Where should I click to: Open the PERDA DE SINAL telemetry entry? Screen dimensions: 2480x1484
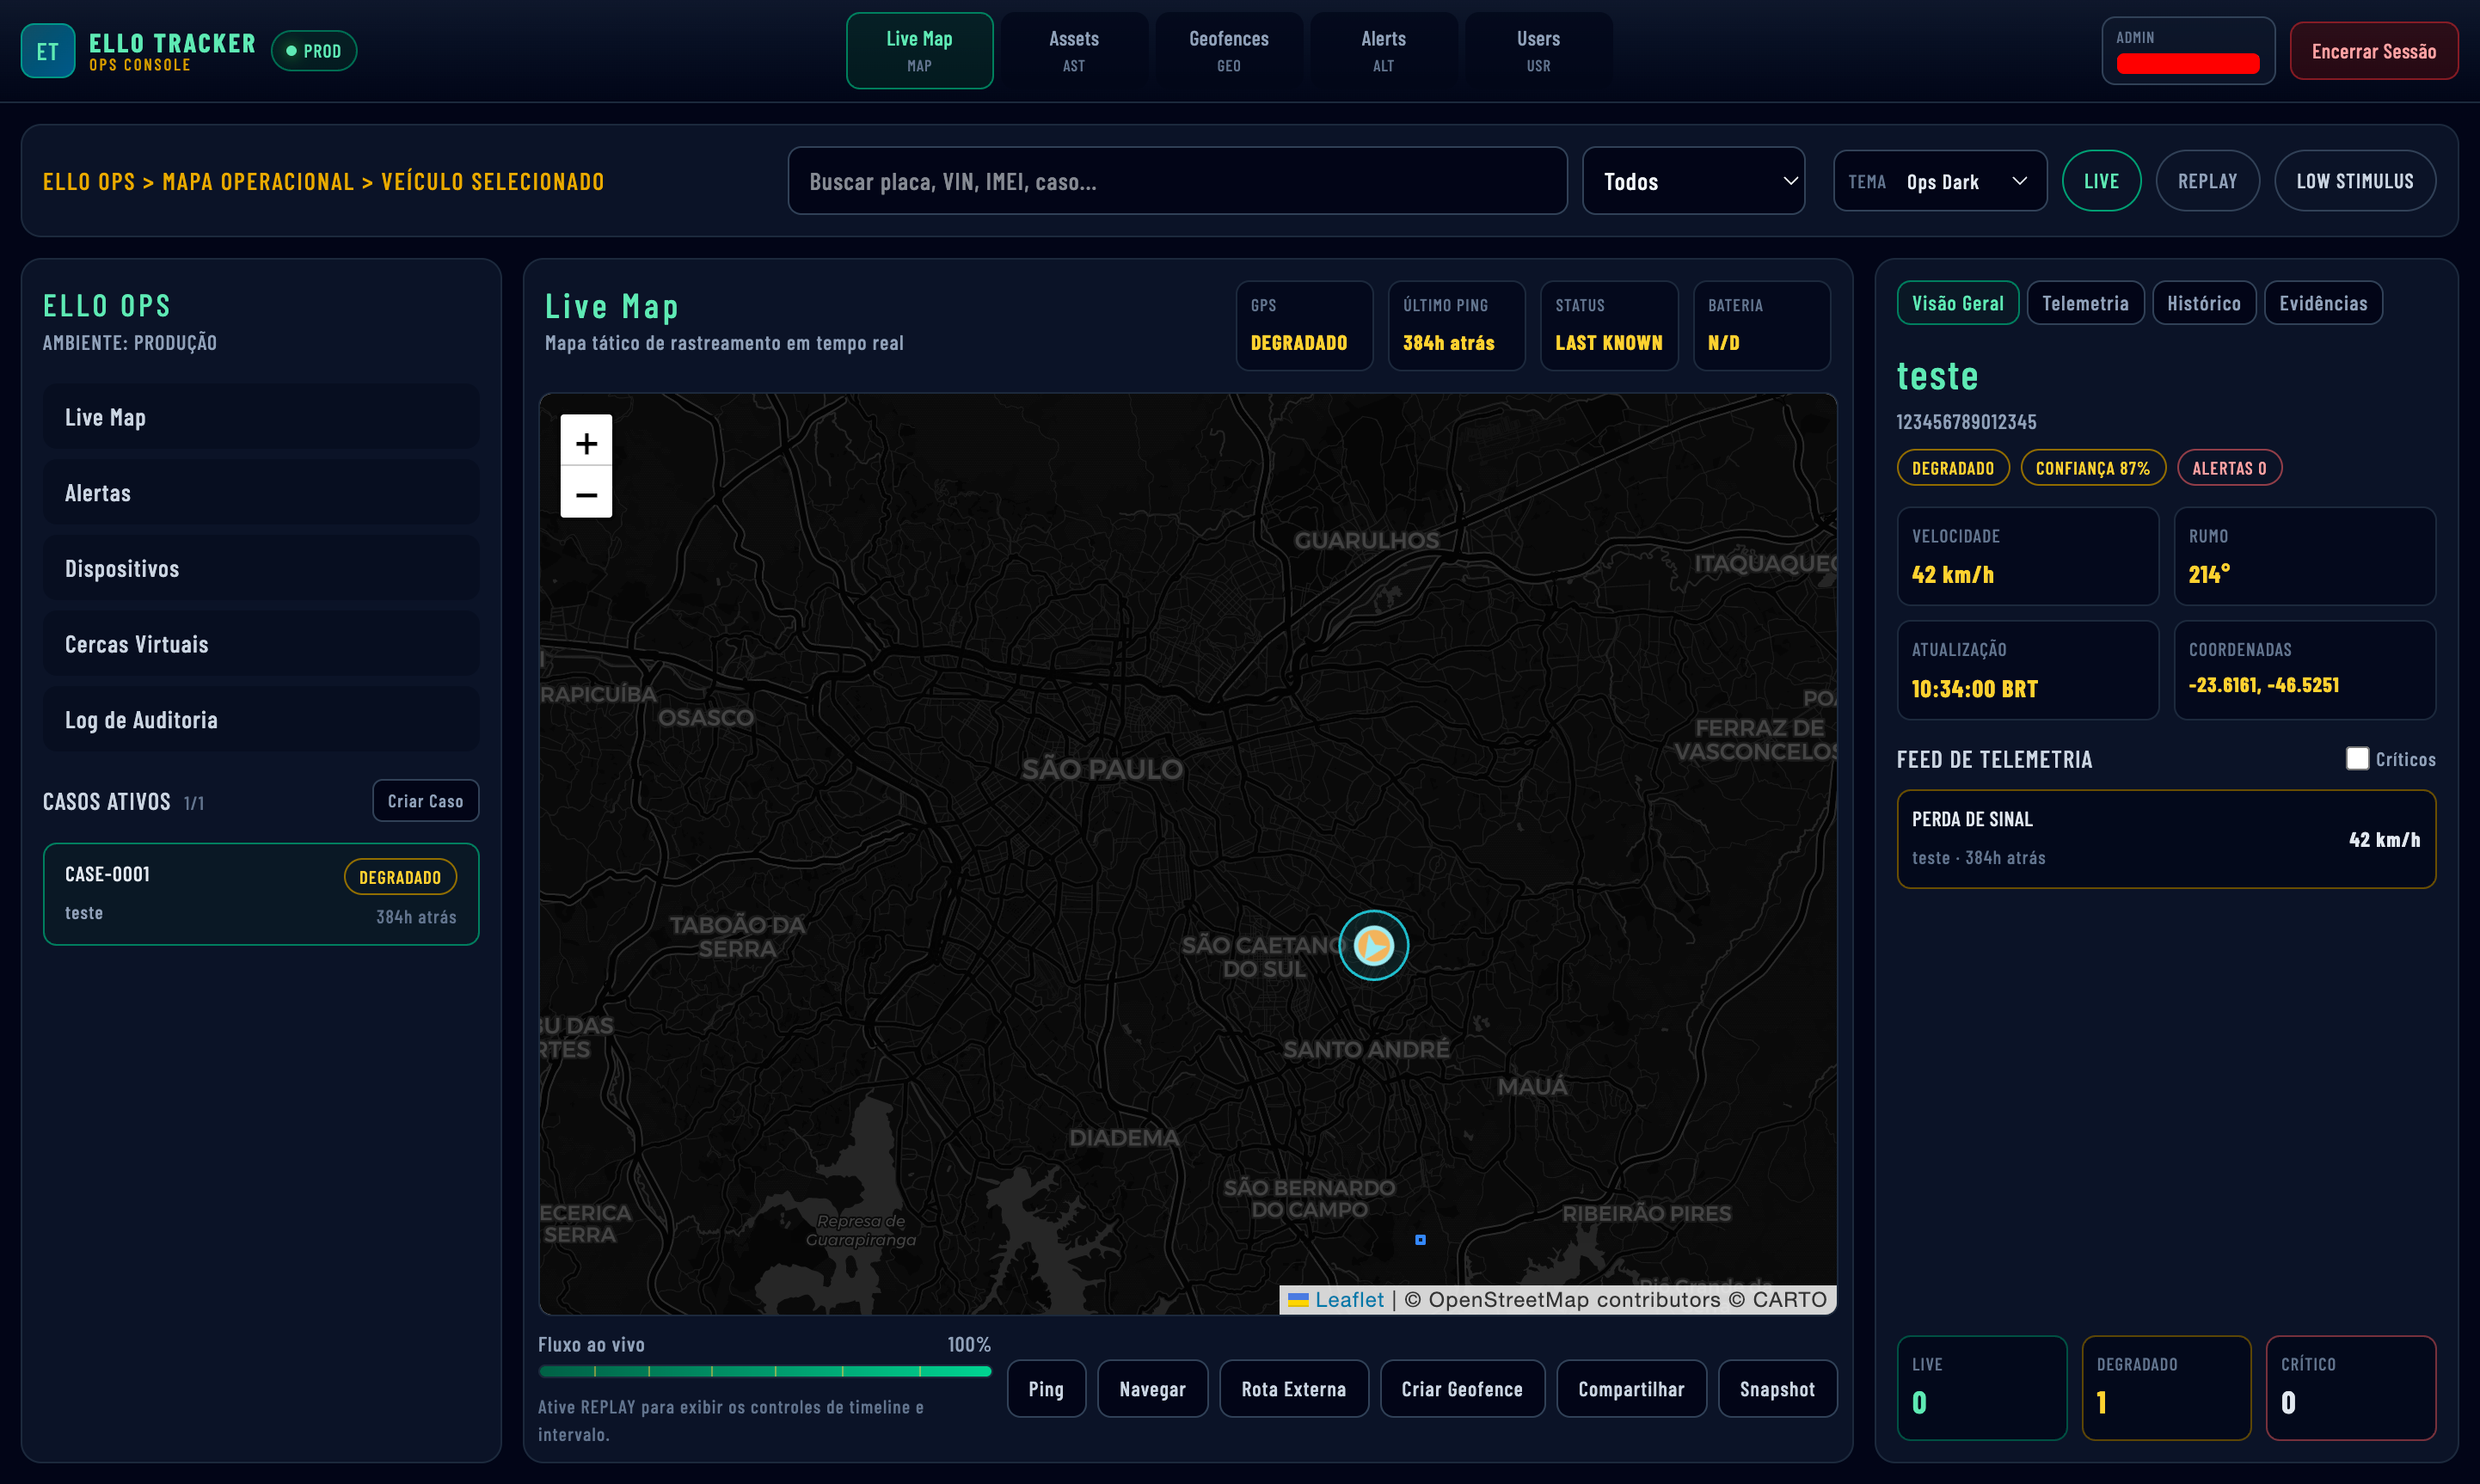tap(2166, 839)
